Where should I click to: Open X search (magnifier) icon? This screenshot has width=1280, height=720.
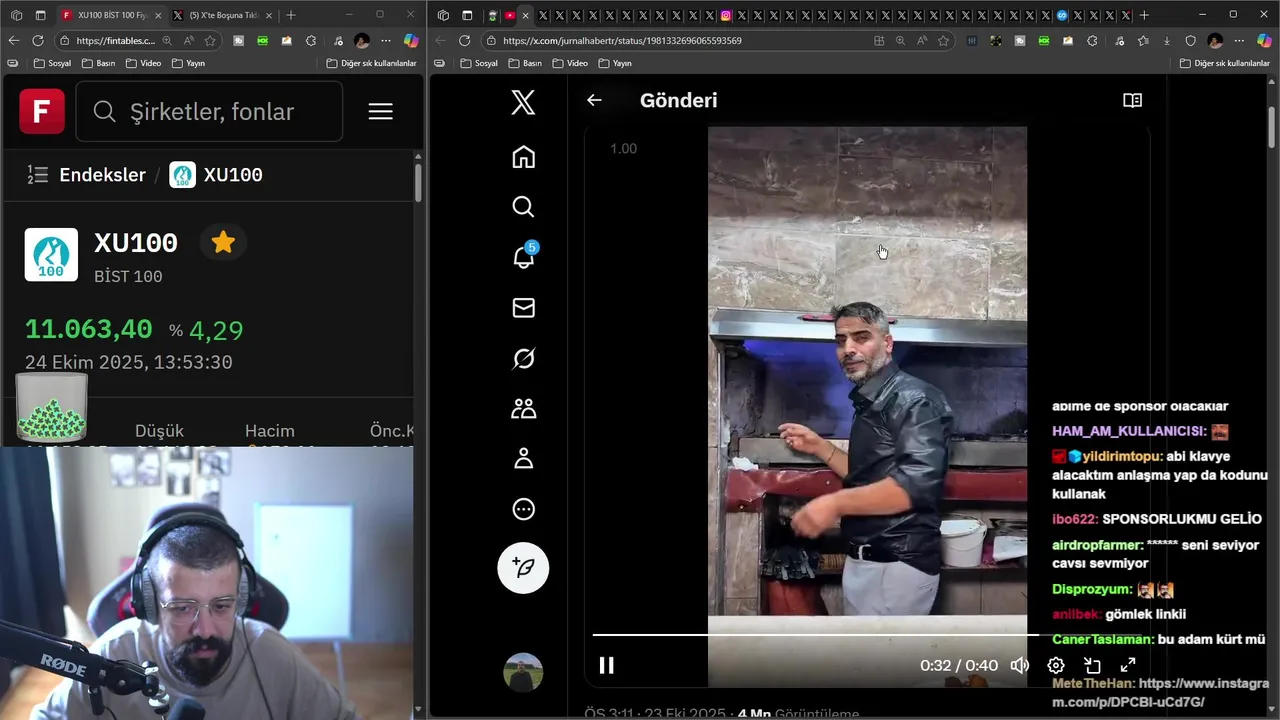pos(523,207)
